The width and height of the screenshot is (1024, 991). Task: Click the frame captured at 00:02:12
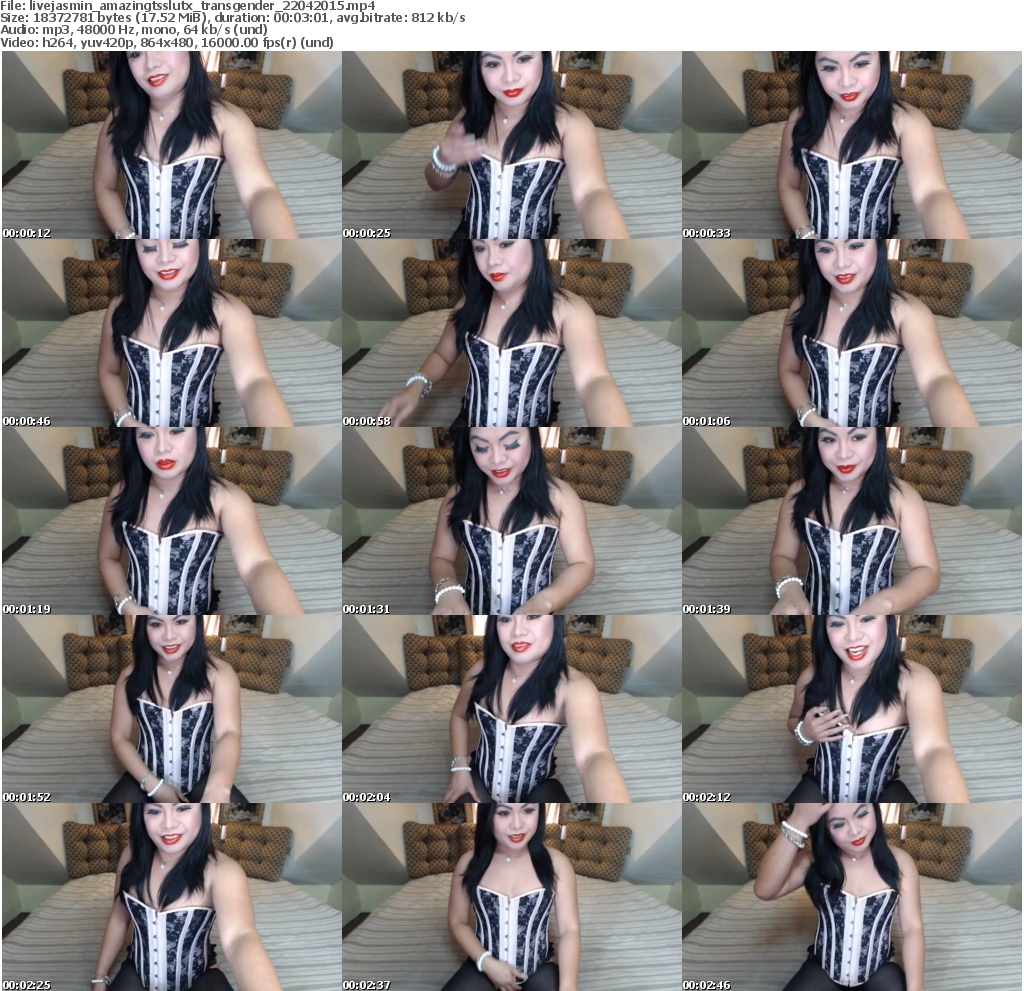(x=852, y=709)
